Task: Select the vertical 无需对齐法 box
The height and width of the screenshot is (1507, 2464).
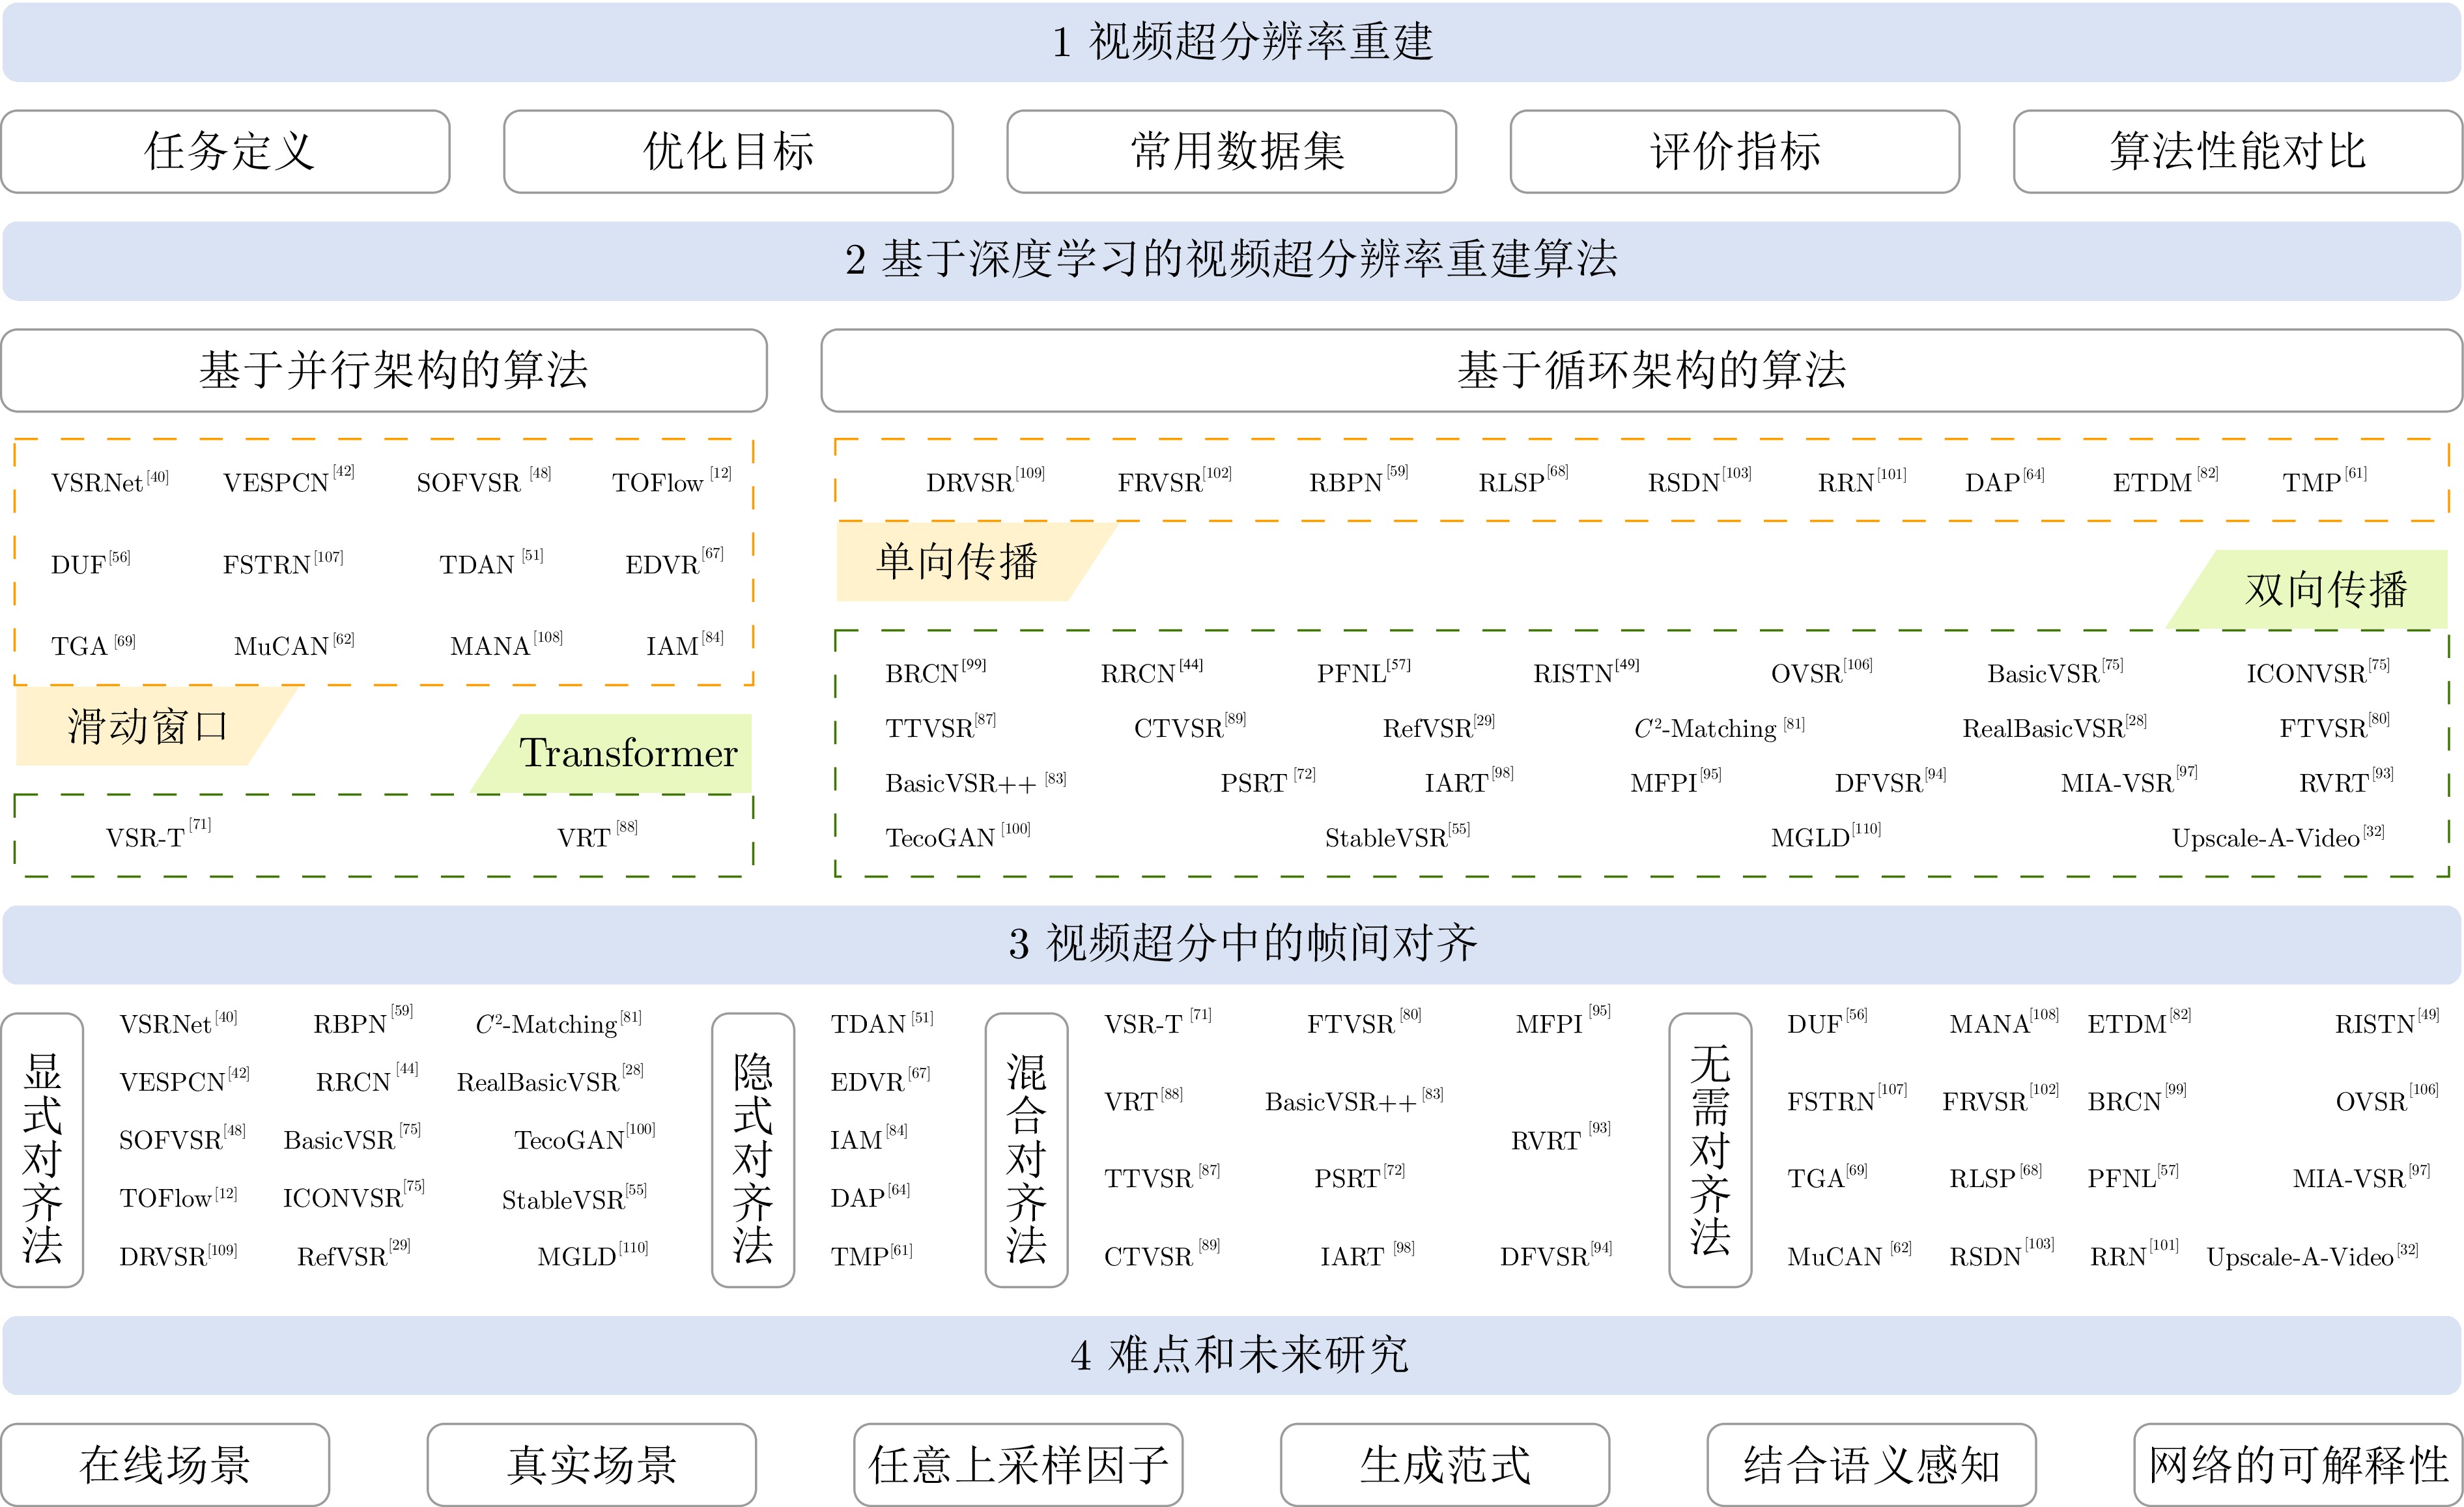Action: [1710, 1150]
